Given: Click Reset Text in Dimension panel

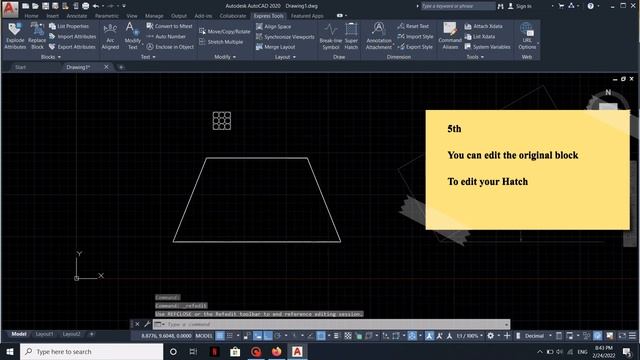Looking at the screenshot, I should pos(413,26).
